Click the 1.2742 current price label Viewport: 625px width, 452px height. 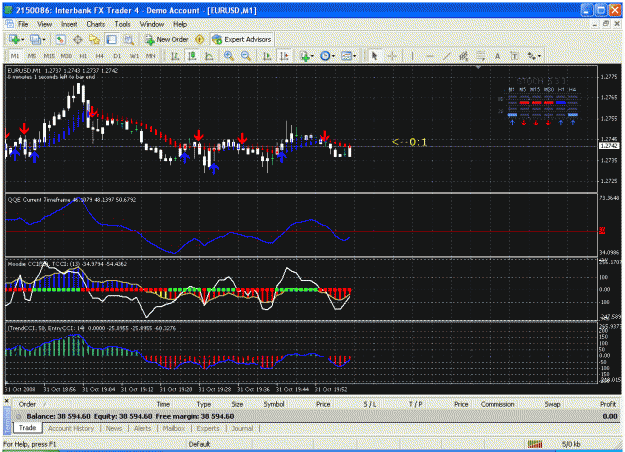609,146
